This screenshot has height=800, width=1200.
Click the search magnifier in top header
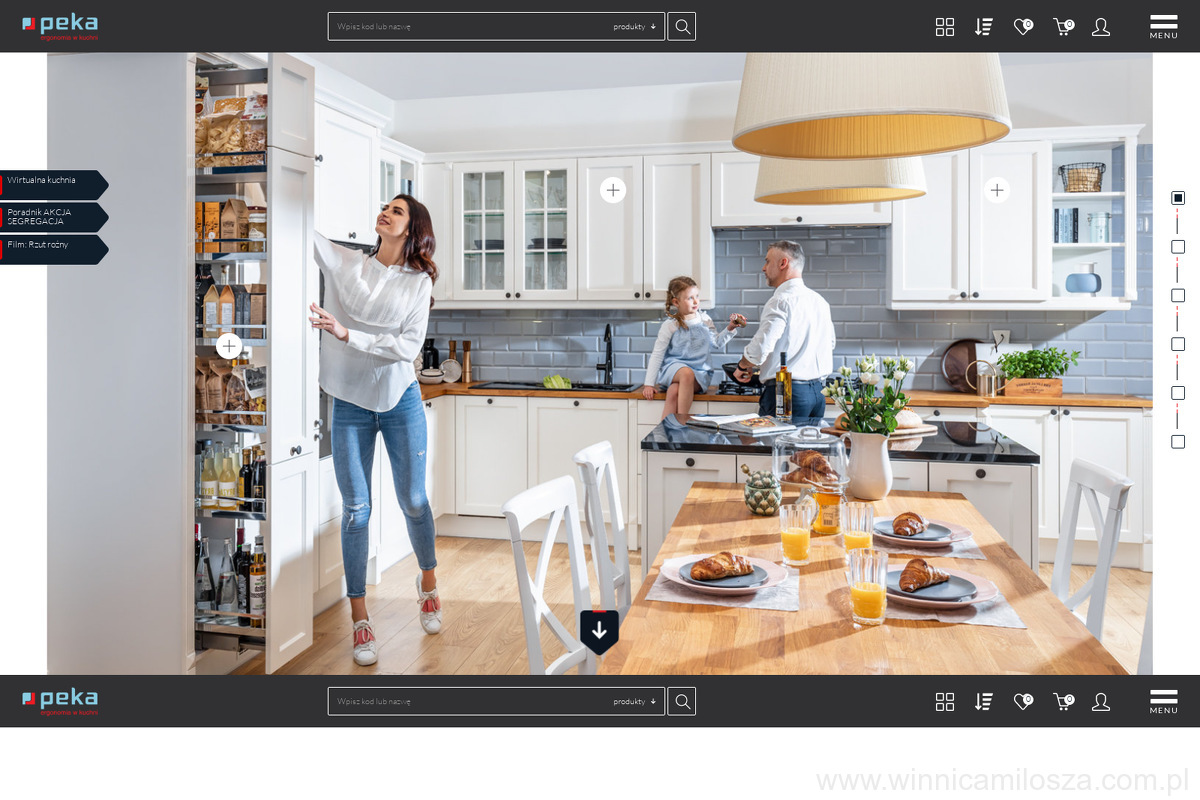click(682, 27)
